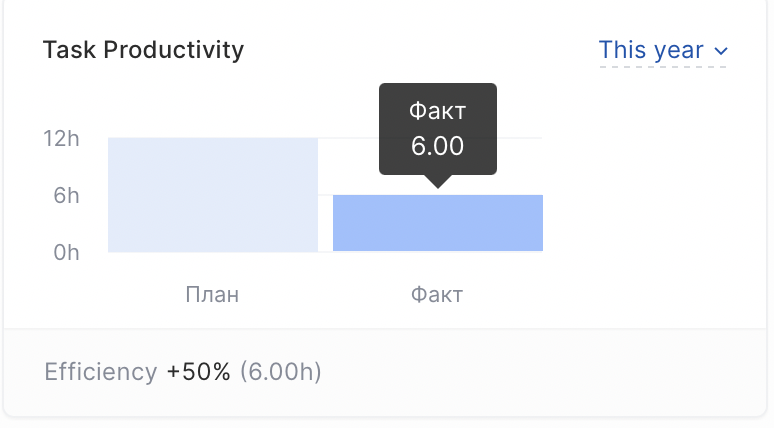Click the This year link text
774x428 pixels.
(x=651, y=50)
